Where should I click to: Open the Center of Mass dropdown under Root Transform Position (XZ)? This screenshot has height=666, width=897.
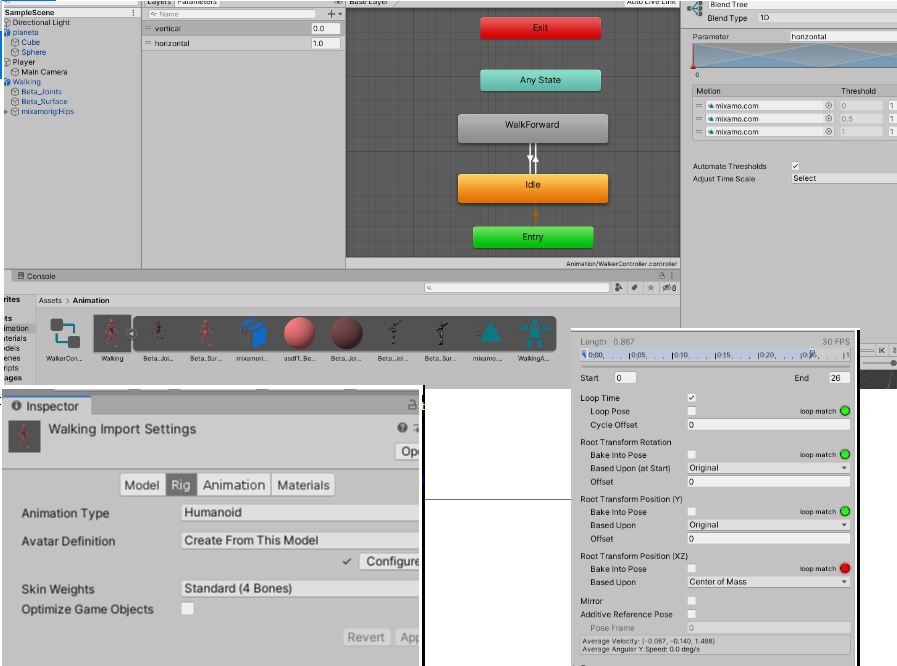tap(768, 581)
